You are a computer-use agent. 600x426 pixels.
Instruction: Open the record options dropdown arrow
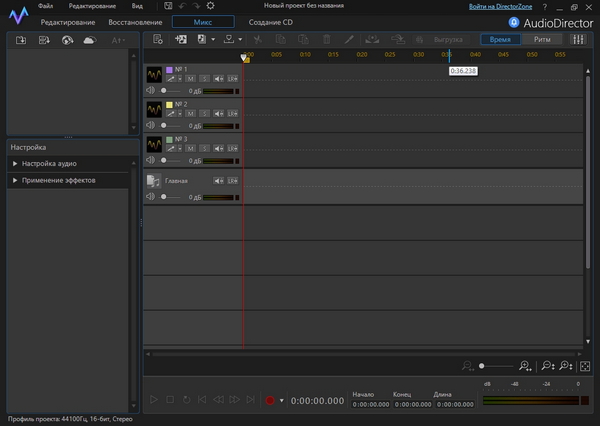(282, 400)
